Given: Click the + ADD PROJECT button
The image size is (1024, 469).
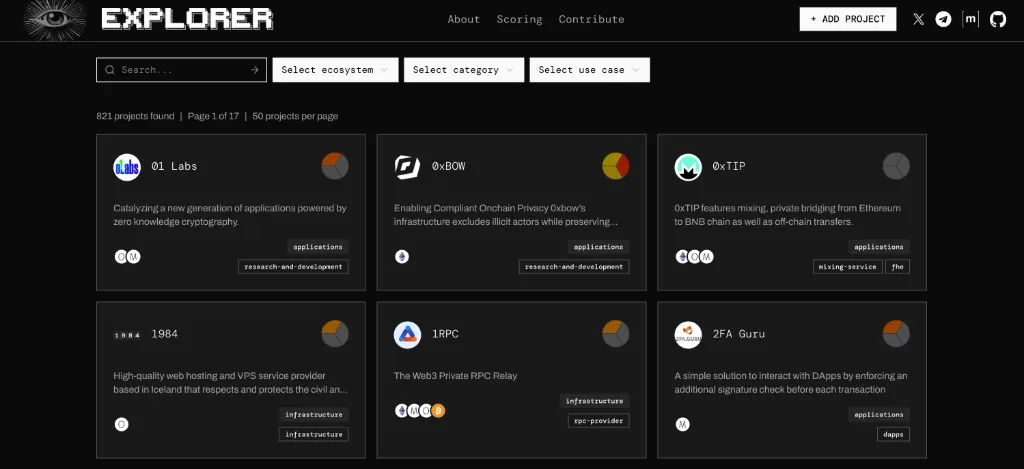Looking at the screenshot, I should 848,19.
